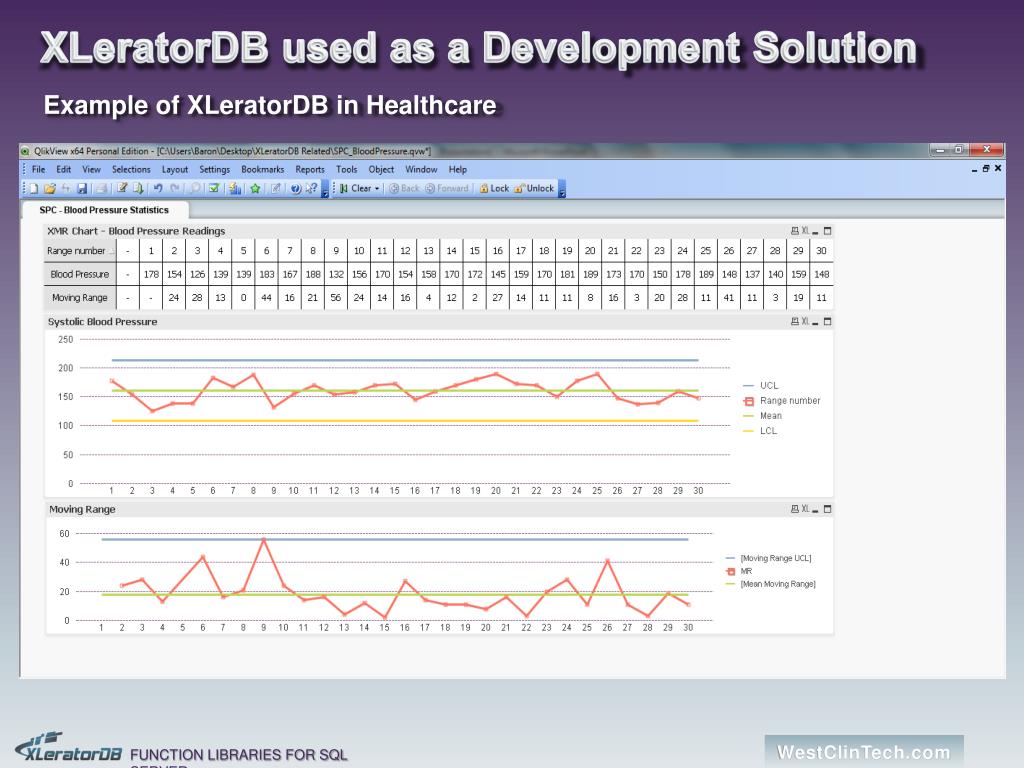Viewport: 1024px width, 768px height.
Task: Print the Moving Range chart
Action: (795, 509)
